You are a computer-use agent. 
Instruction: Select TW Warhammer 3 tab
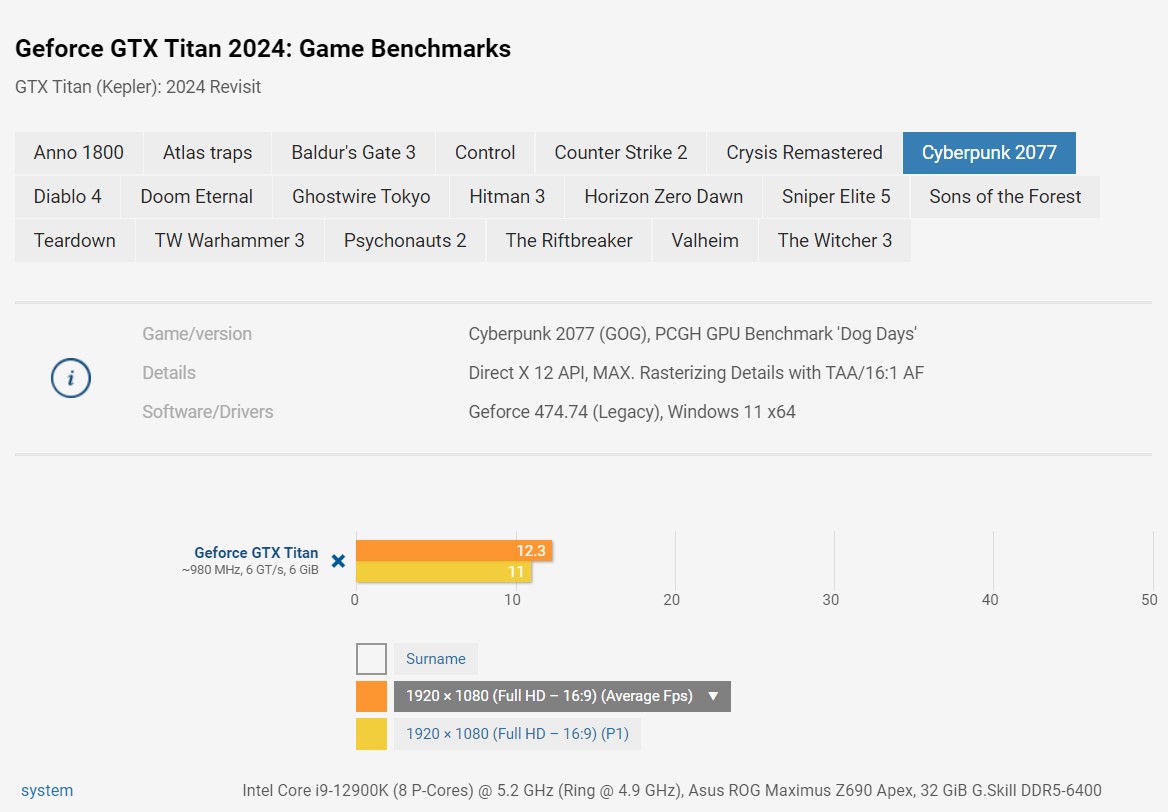(x=229, y=241)
